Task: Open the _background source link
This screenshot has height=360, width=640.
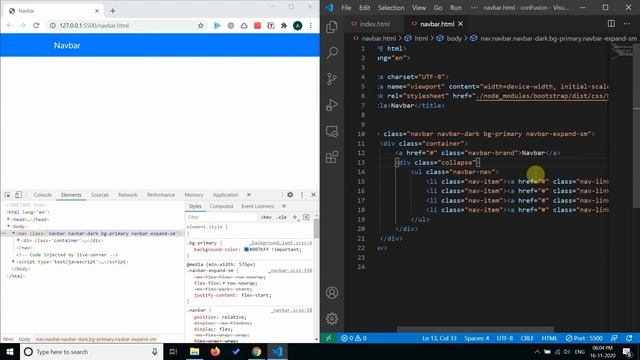Action: tap(280, 243)
